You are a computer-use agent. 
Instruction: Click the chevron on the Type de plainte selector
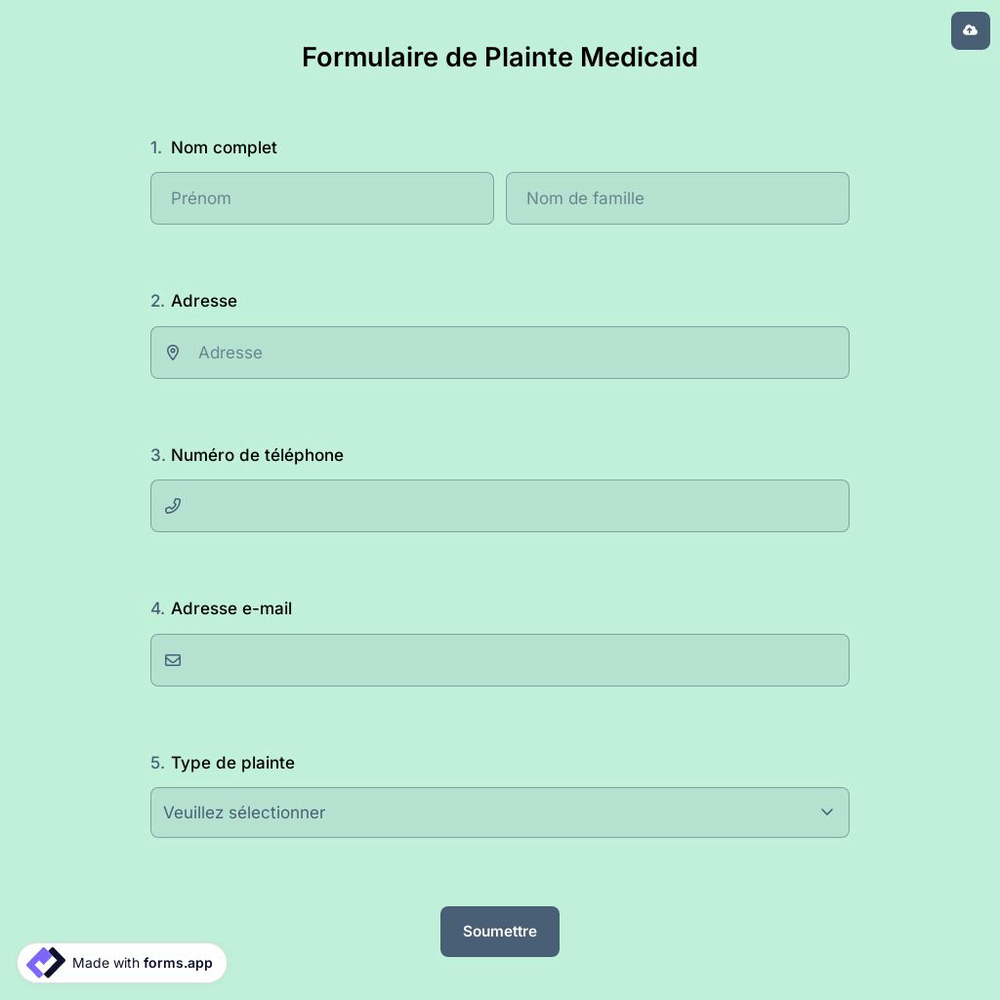[x=826, y=812]
